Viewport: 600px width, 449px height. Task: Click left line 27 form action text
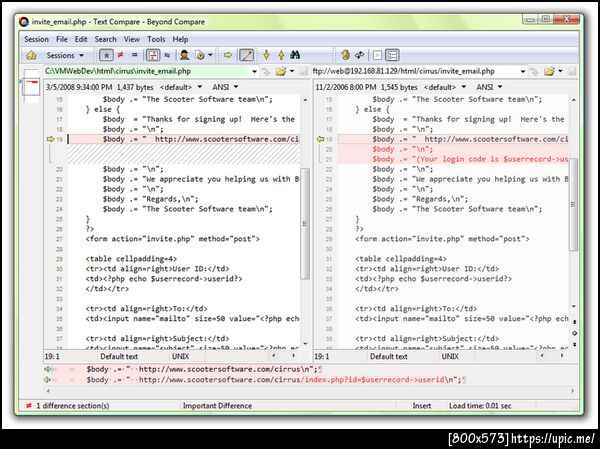(x=173, y=239)
